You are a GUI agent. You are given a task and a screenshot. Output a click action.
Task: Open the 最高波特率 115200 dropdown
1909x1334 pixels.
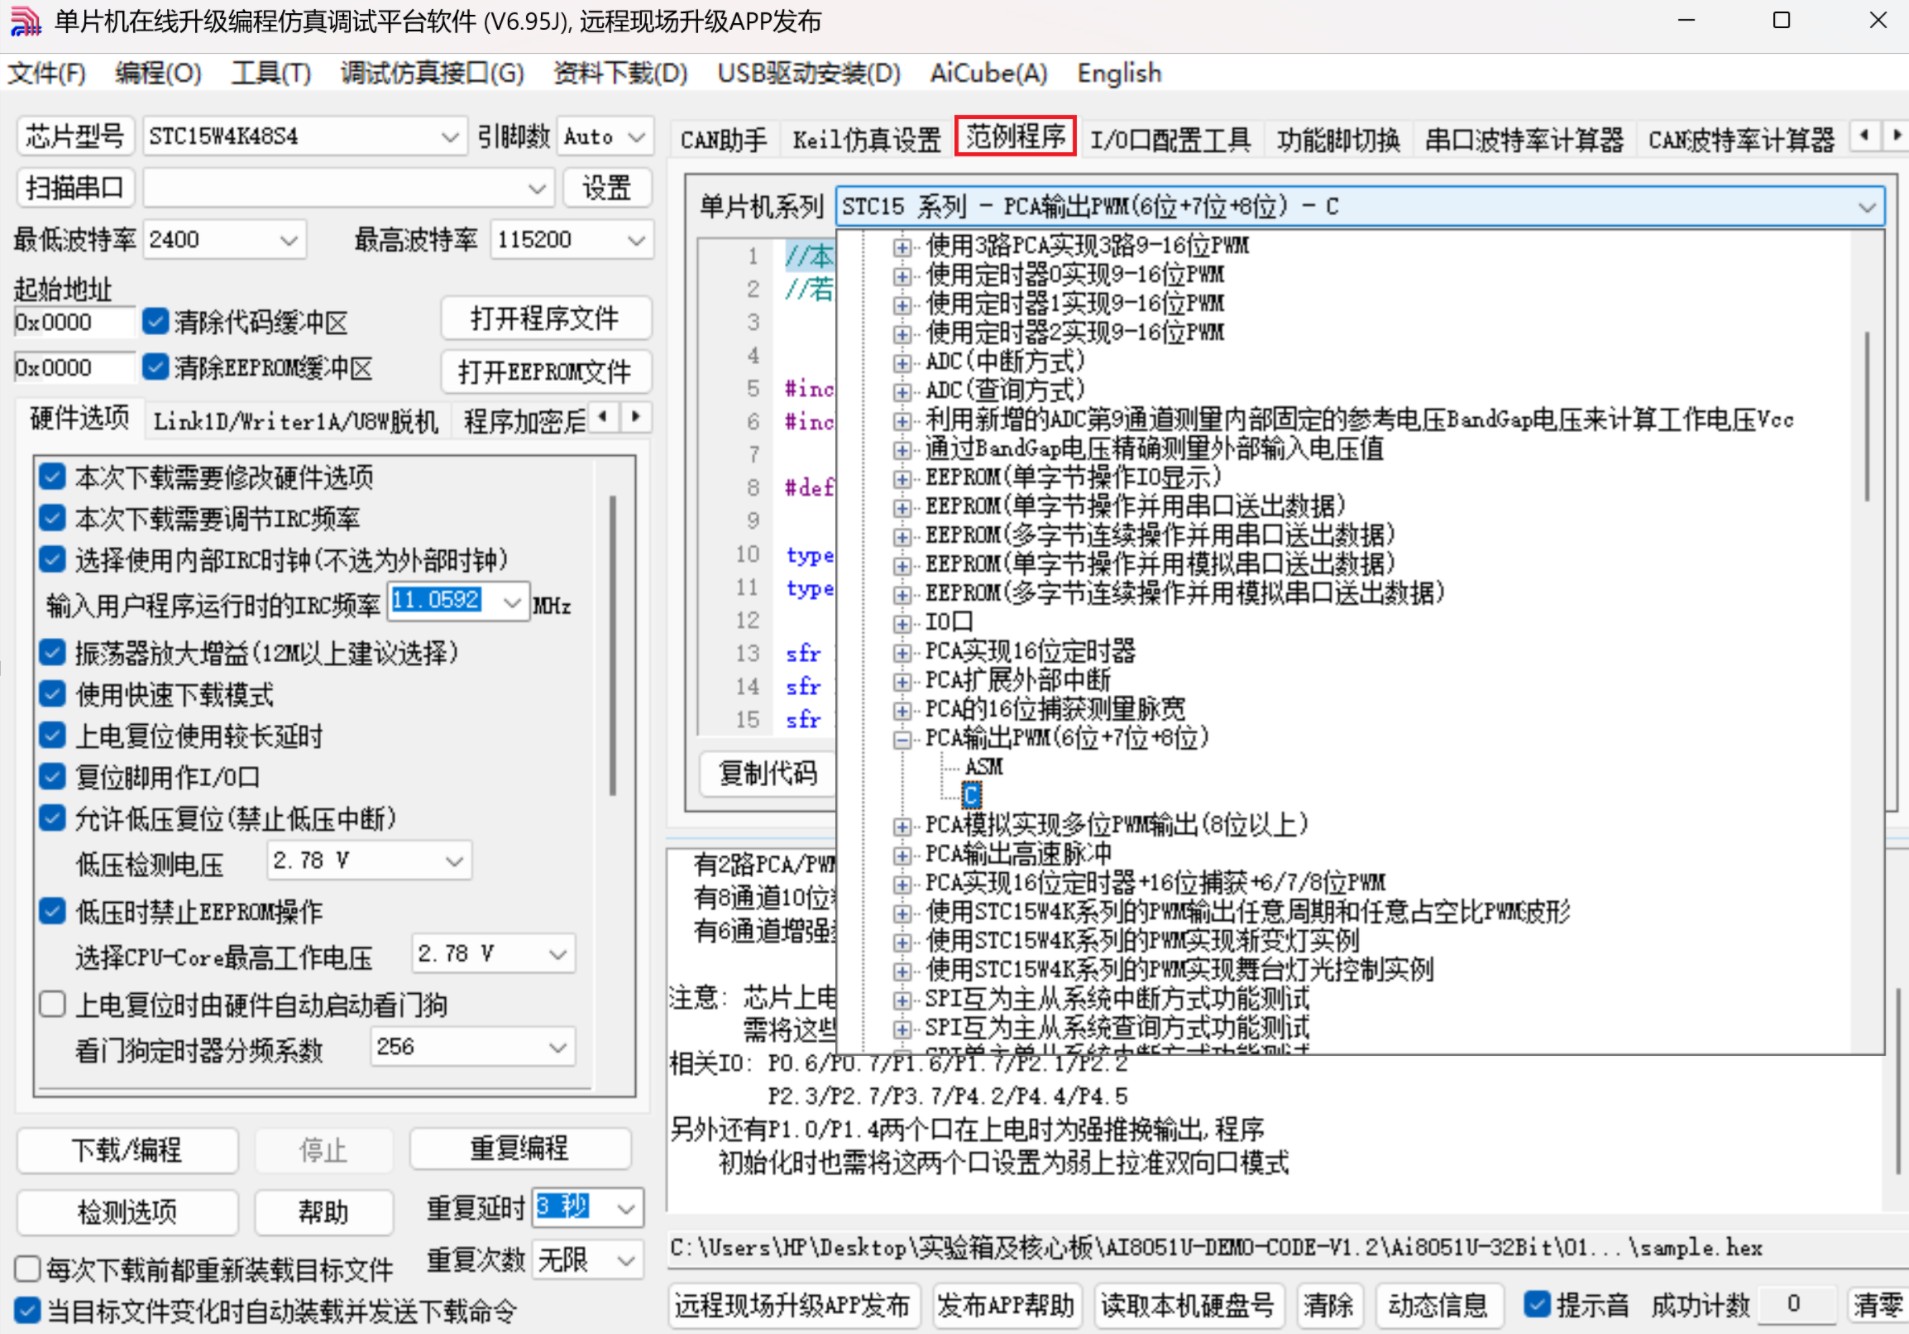pyautogui.click(x=572, y=240)
